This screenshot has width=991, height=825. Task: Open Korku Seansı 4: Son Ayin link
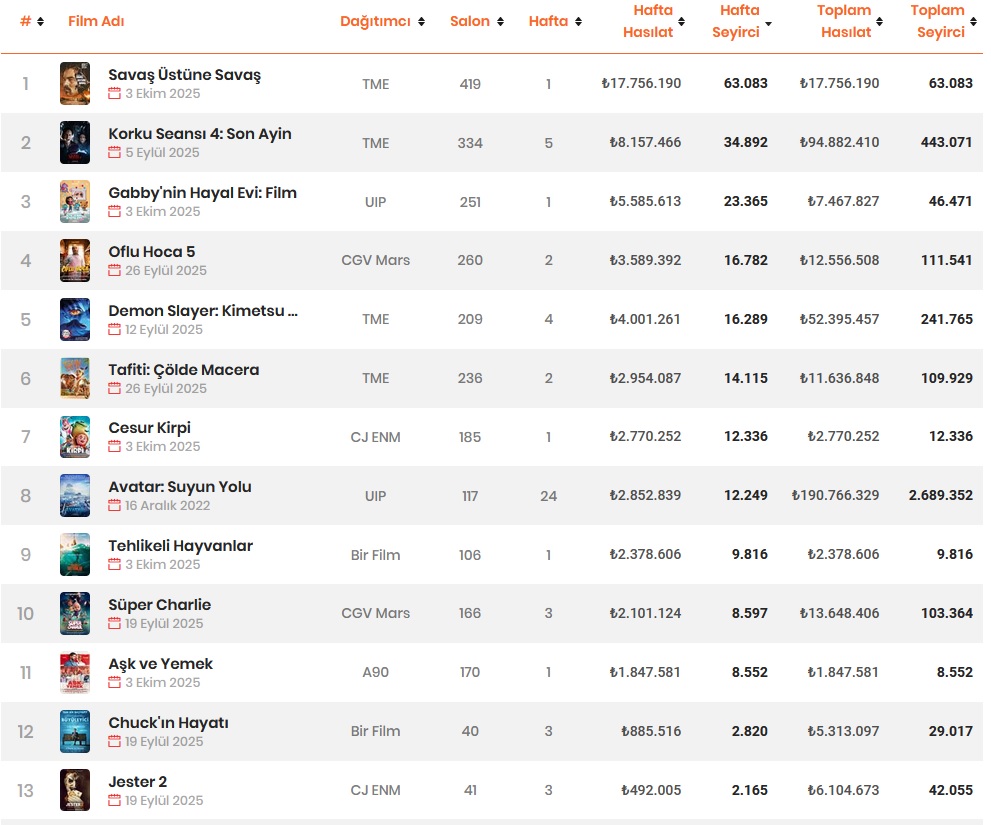click(200, 134)
